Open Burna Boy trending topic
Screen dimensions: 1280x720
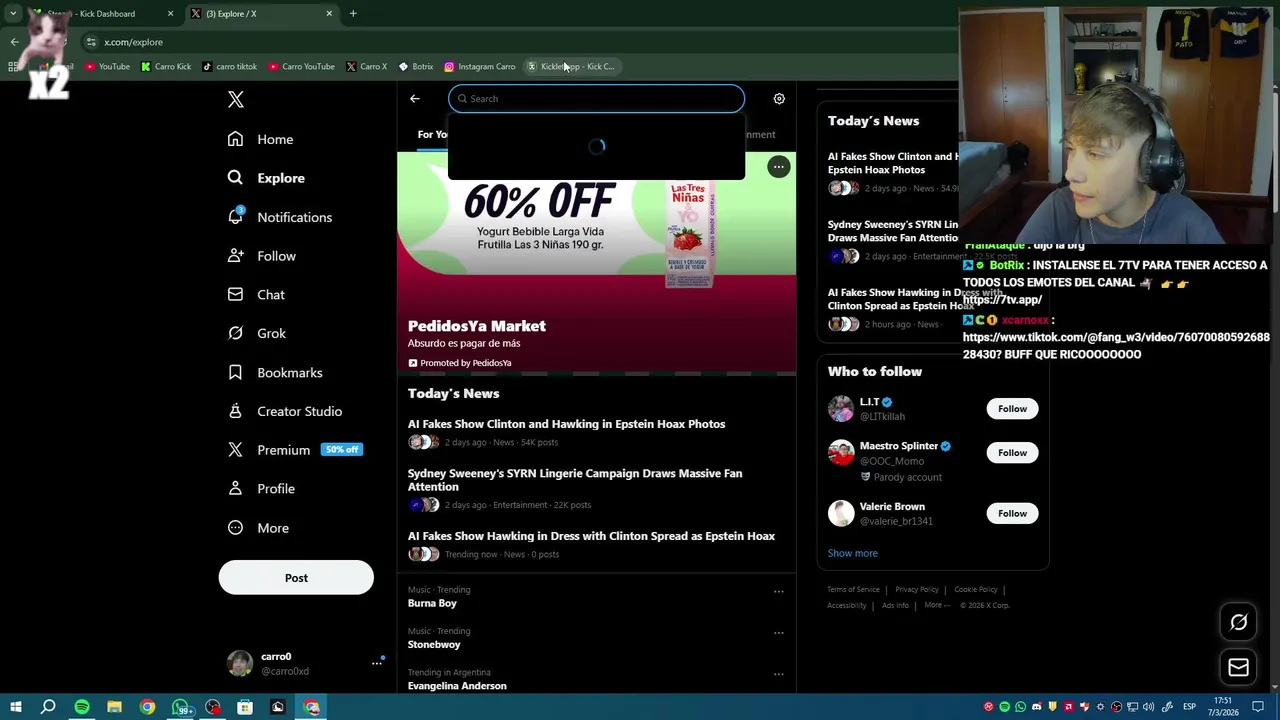coord(432,603)
